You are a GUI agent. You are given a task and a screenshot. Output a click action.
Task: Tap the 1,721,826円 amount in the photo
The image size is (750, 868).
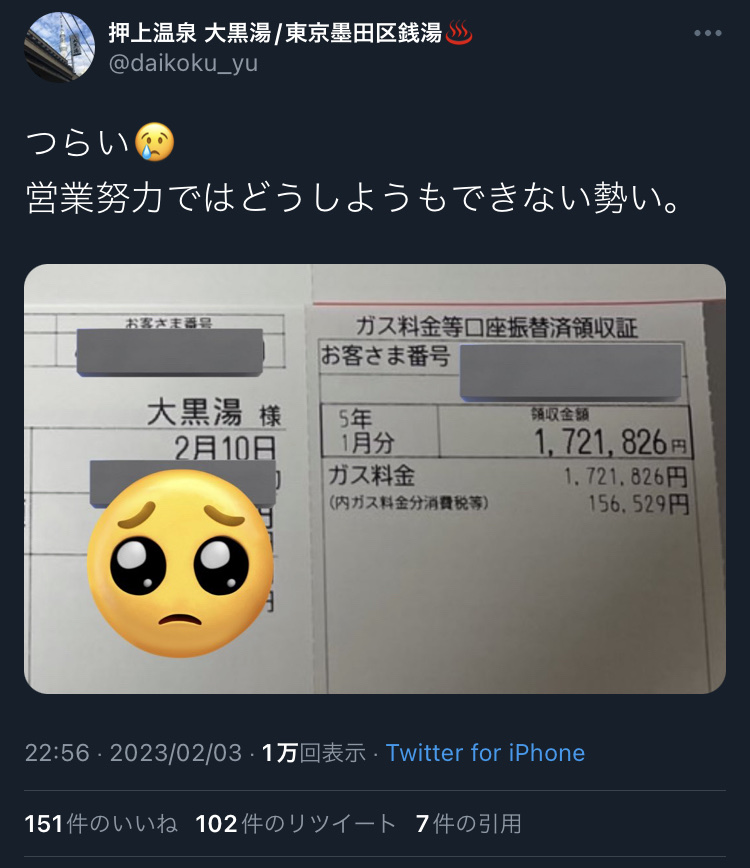click(610, 442)
